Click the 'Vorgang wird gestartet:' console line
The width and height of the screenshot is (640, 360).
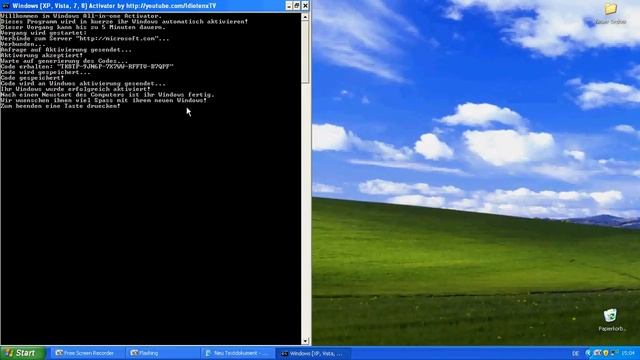coord(44,33)
